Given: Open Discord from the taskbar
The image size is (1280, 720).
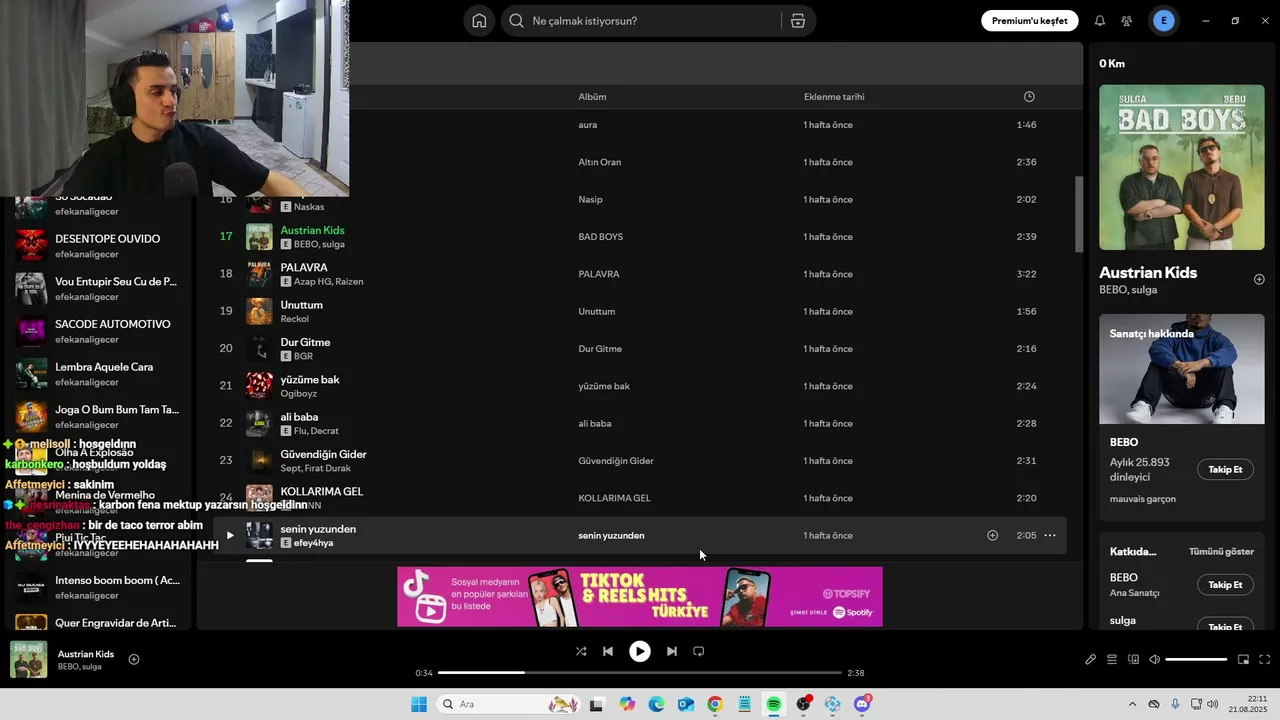Looking at the screenshot, I should (x=862, y=705).
